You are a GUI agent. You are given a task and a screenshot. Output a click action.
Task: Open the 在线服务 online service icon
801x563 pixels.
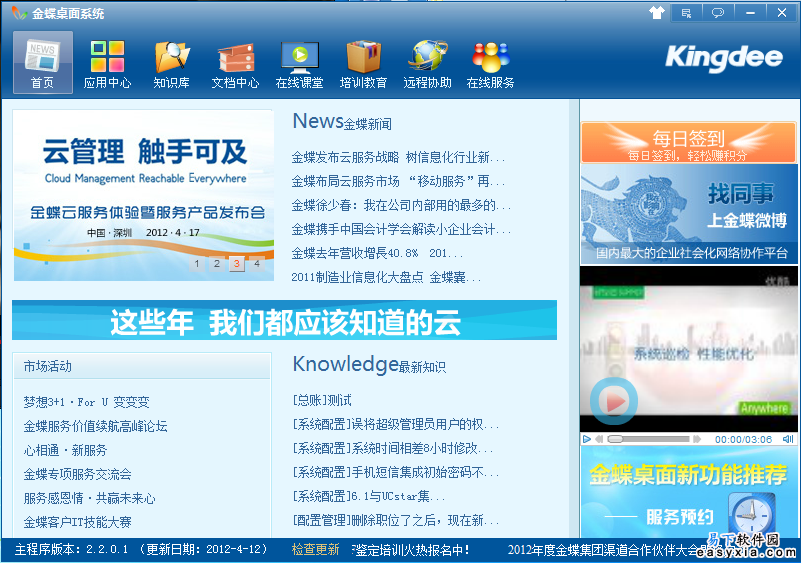(x=491, y=63)
